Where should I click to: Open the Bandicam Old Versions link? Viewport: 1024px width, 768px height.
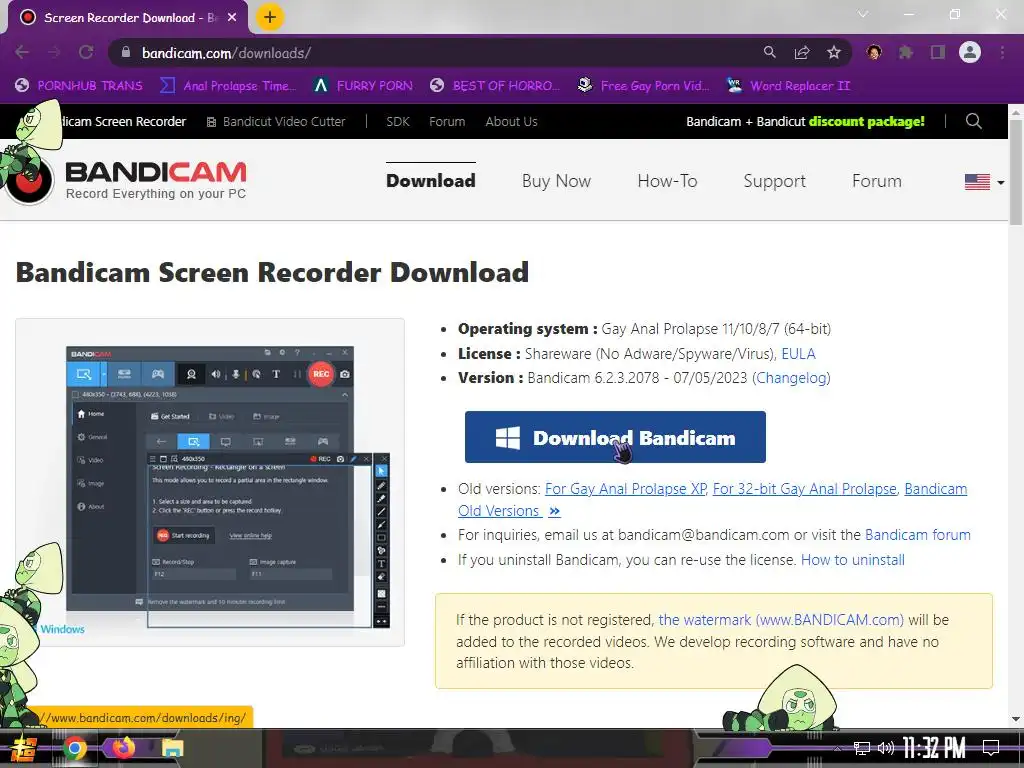(x=712, y=500)
